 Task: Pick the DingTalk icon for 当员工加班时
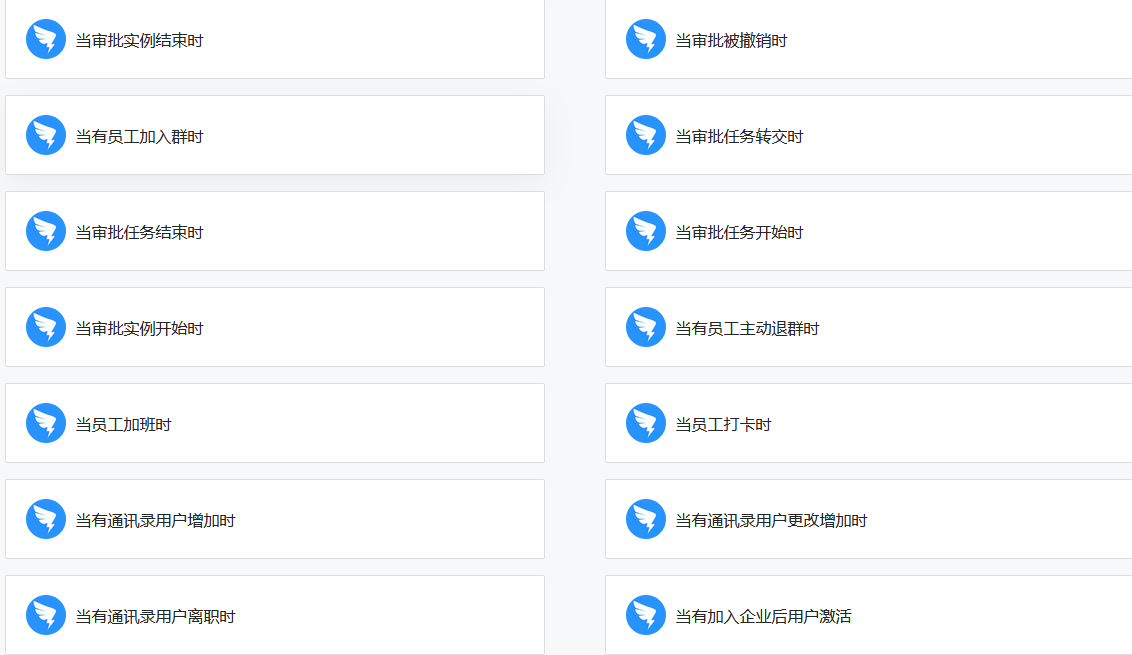45,423
